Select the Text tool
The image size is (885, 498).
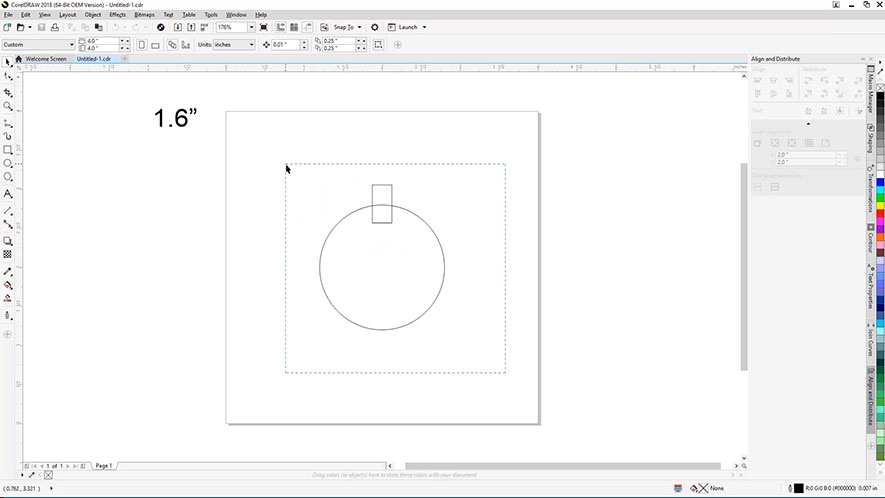coord(8,193)
